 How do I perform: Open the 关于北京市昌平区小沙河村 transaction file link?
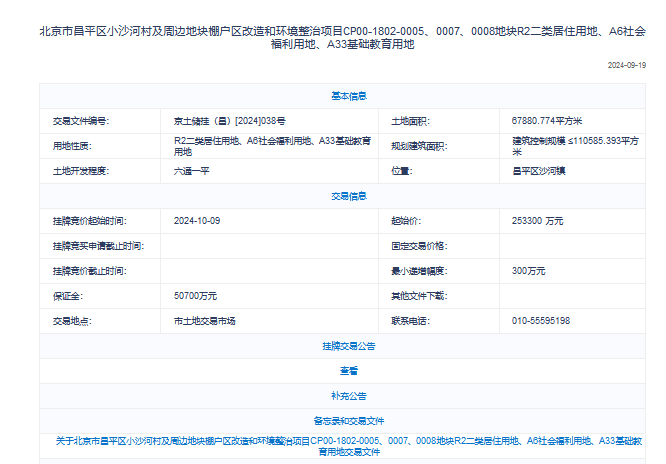pos(348,446)
